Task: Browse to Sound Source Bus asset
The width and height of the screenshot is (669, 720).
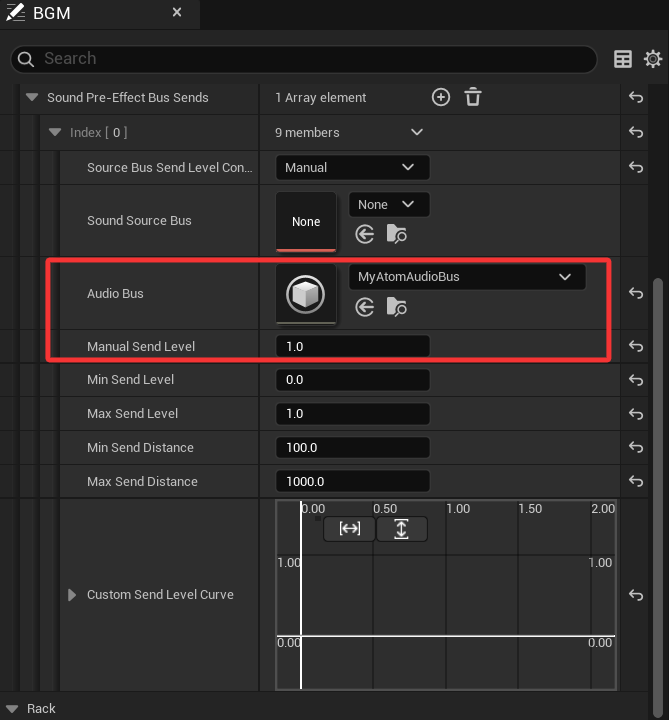Action: 396,234
